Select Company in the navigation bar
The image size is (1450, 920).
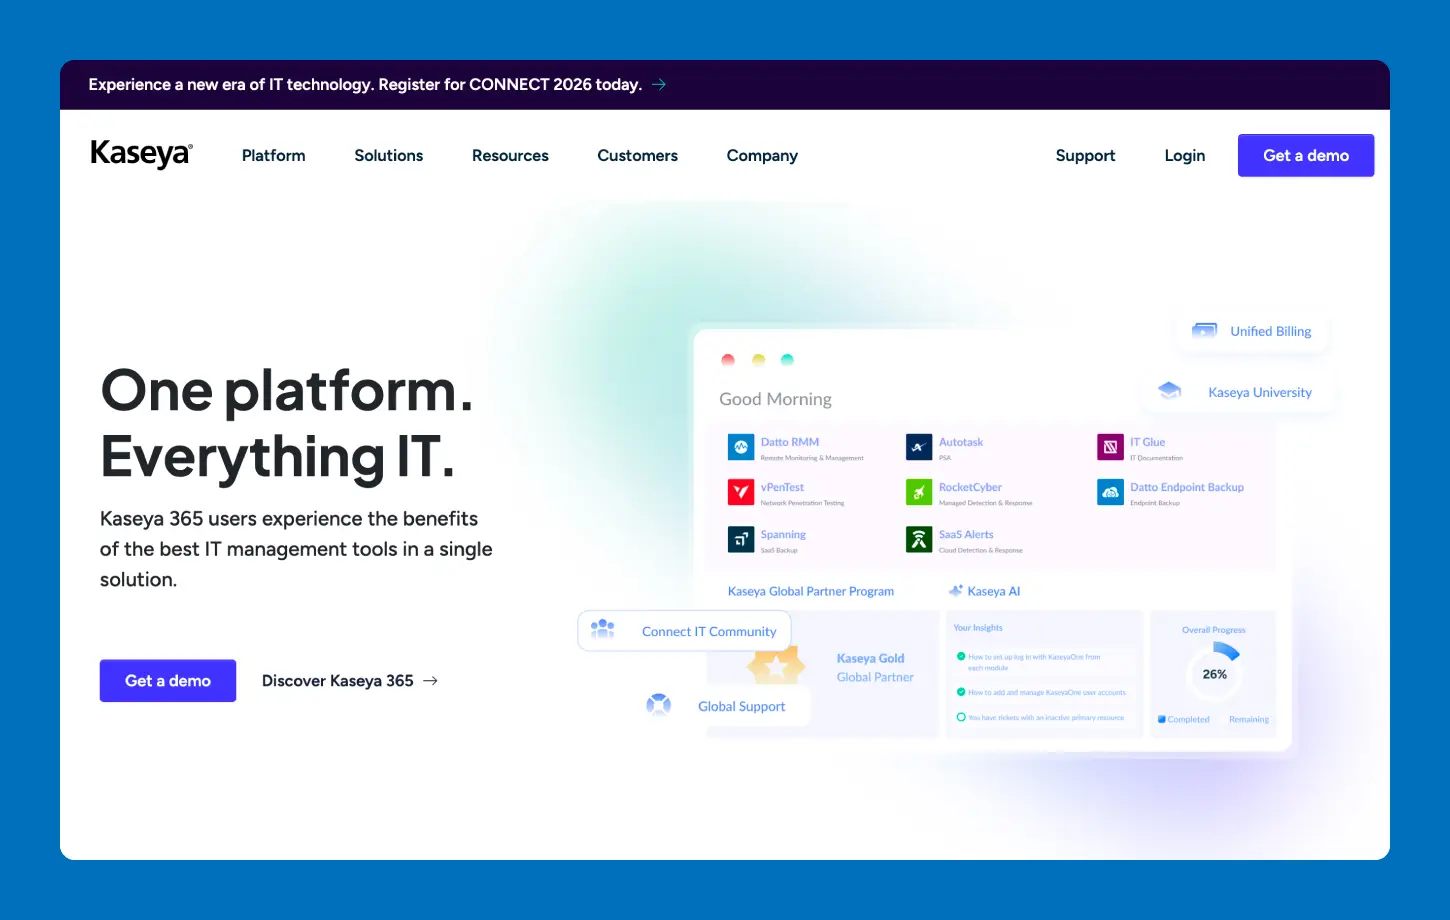click(x=762, y=156)
